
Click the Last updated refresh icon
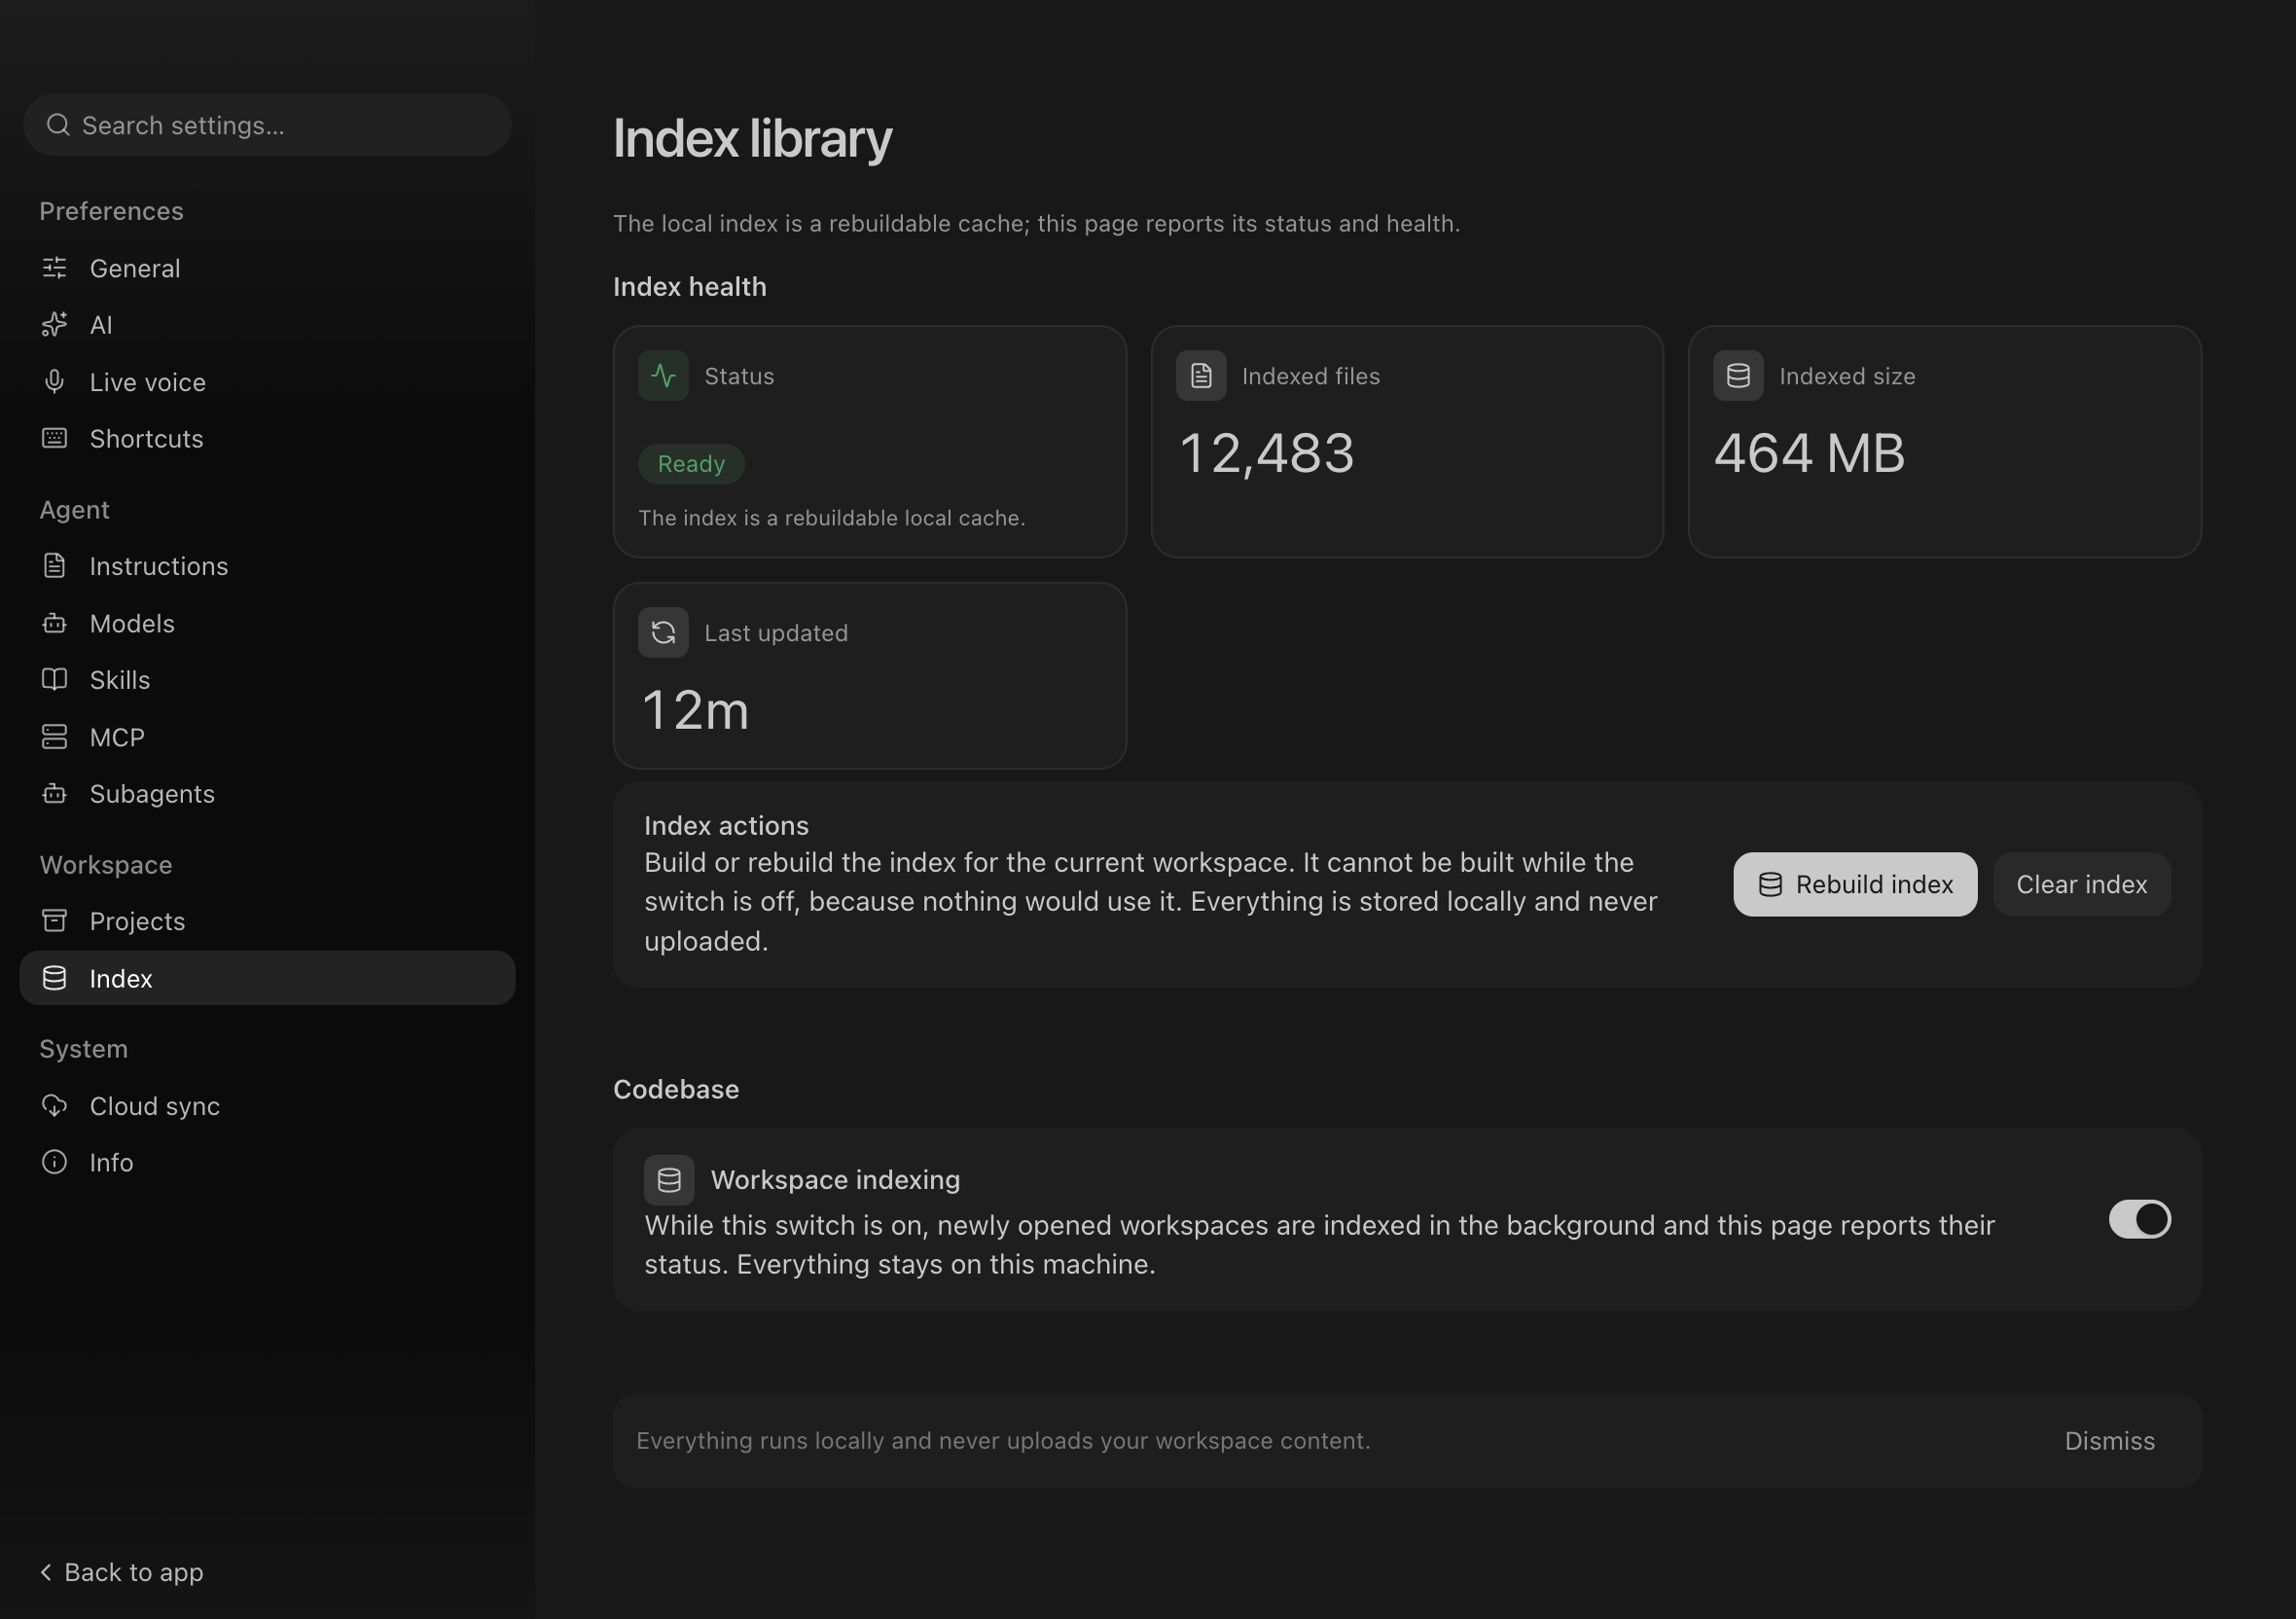point(663,633)
